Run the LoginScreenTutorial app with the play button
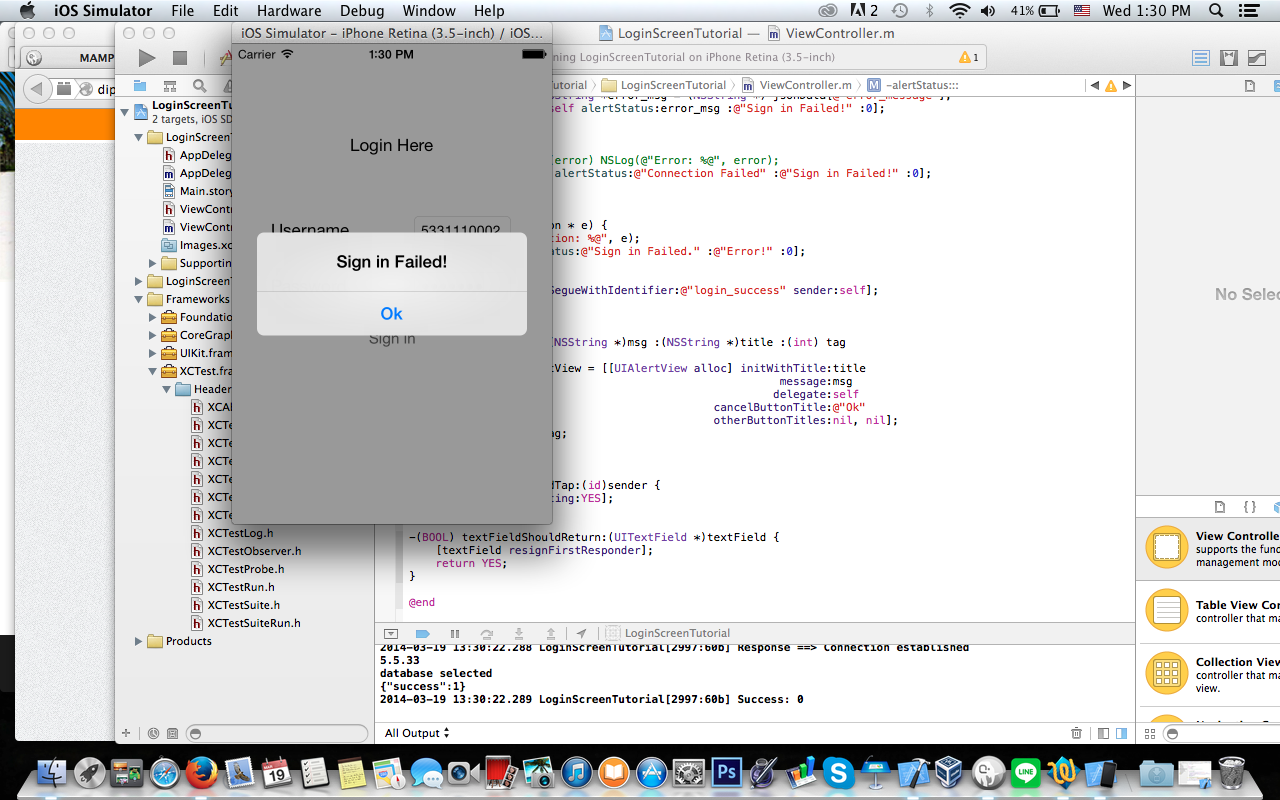The width and height of the screenshot is (1280, 800). 146,58
